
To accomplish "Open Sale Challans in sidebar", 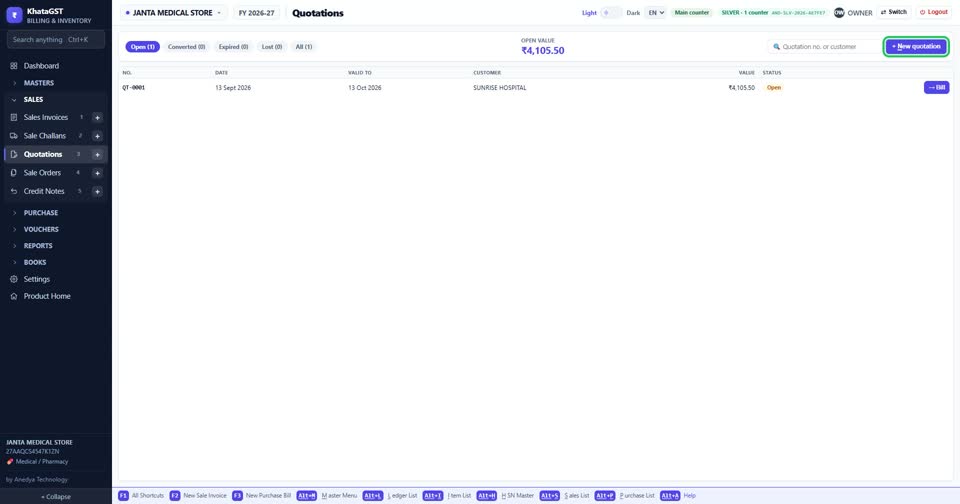I will pos(44,136).
